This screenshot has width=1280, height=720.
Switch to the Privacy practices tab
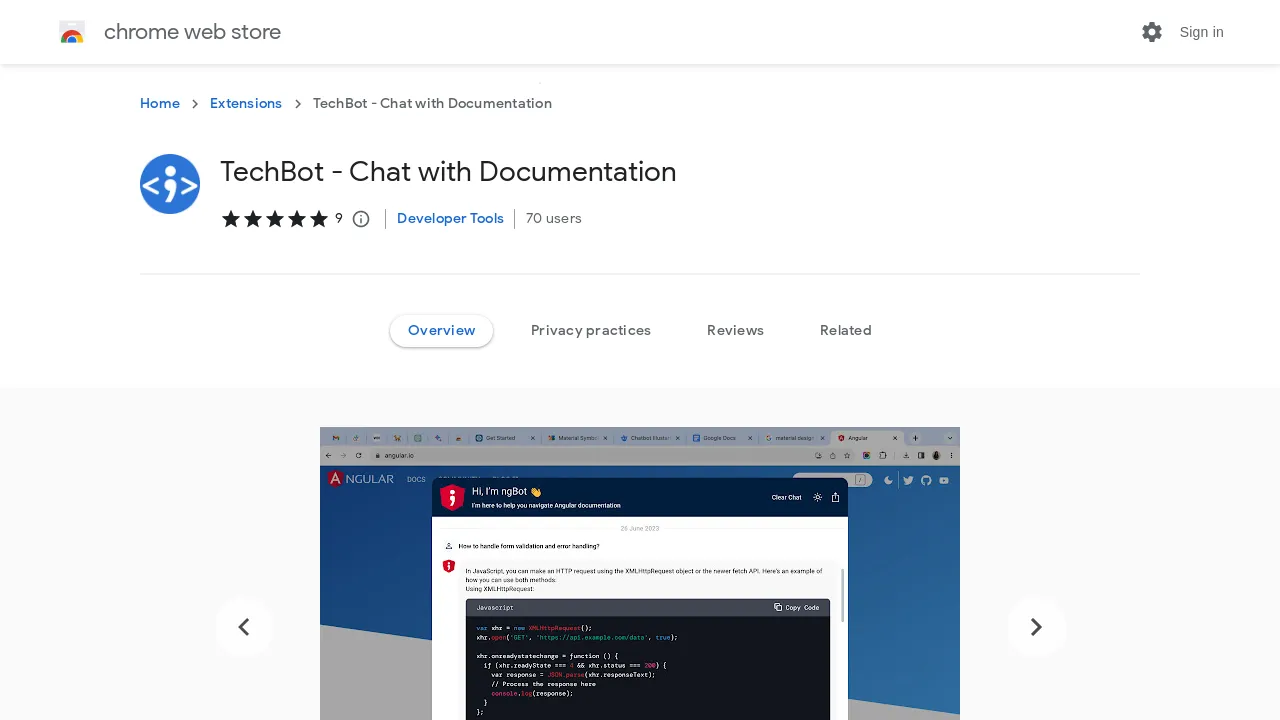[x=591, y=330]
